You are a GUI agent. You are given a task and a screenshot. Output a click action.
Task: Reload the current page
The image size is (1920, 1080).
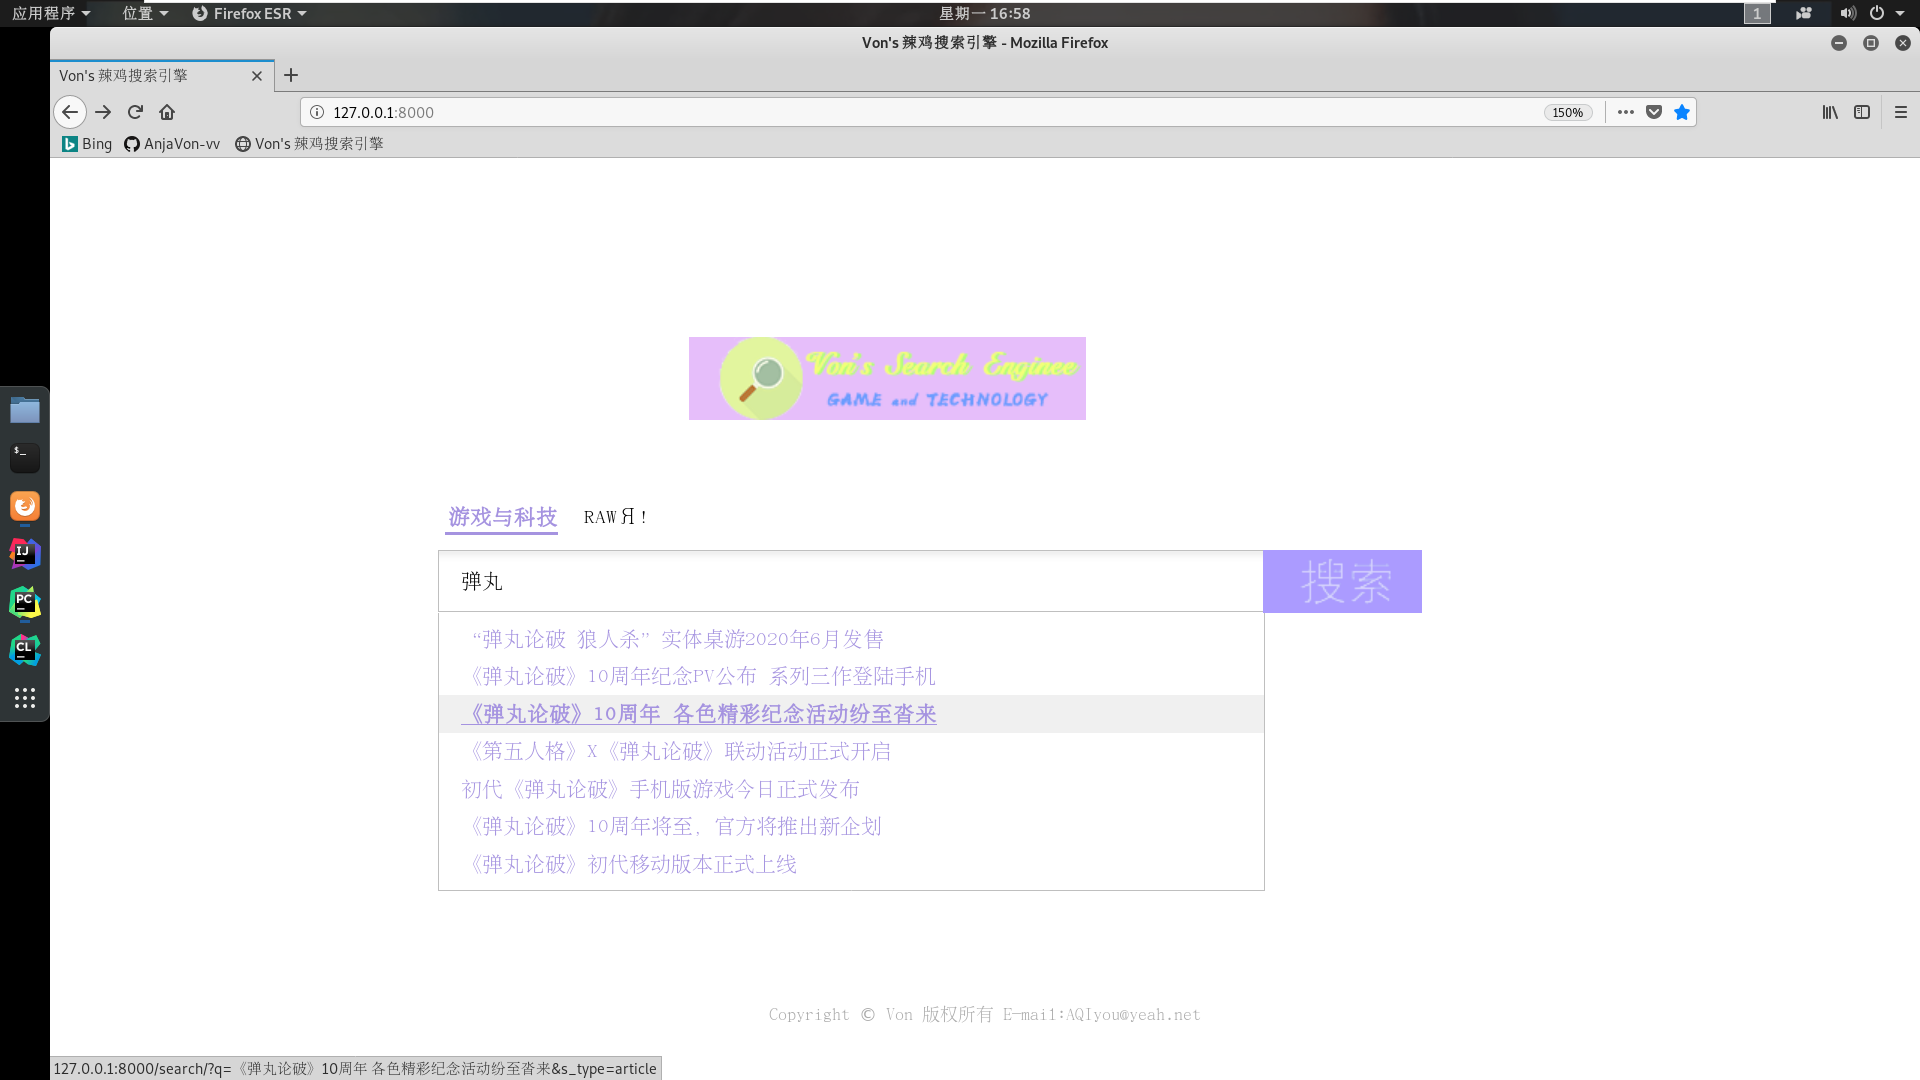coord(134,112)
